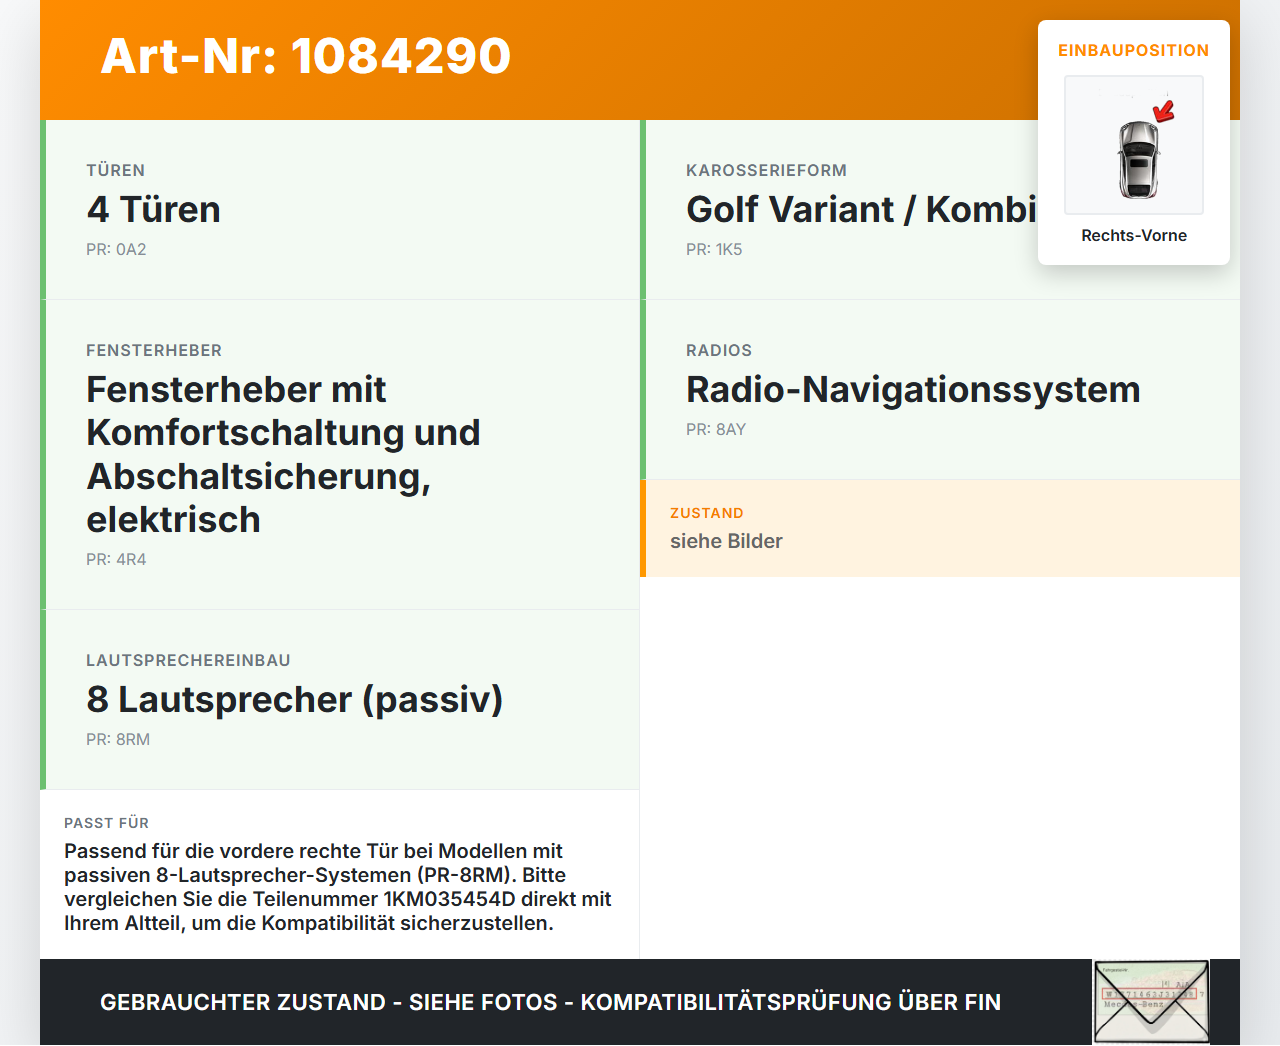Select the paragraph starting "Passend für die vordere"

(x=338, y=887)
